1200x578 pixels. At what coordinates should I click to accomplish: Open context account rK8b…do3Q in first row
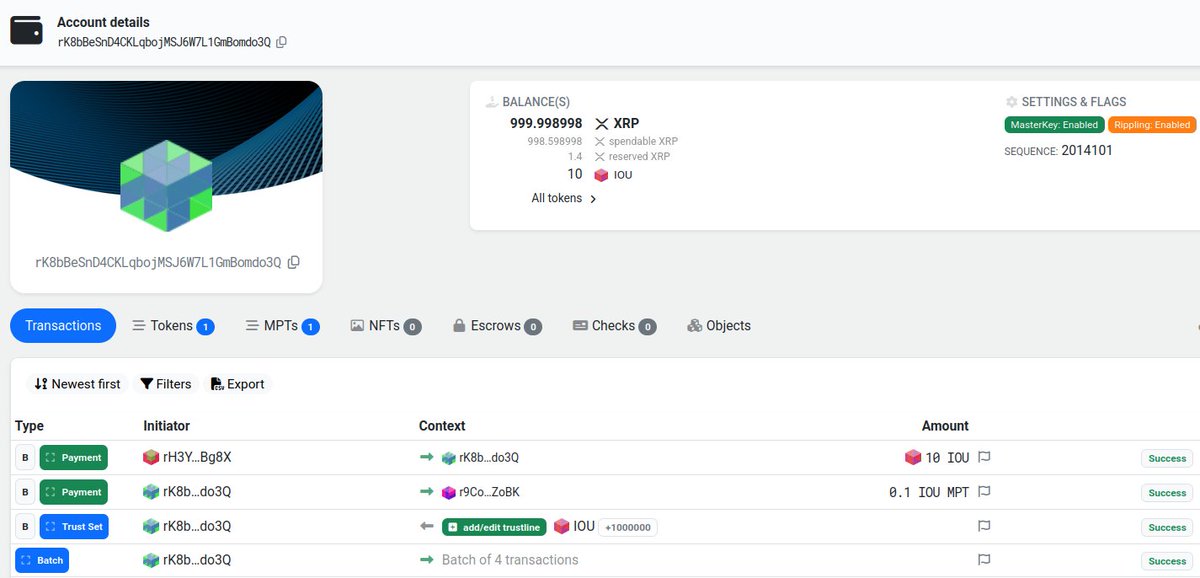click(x=489, y=458)
